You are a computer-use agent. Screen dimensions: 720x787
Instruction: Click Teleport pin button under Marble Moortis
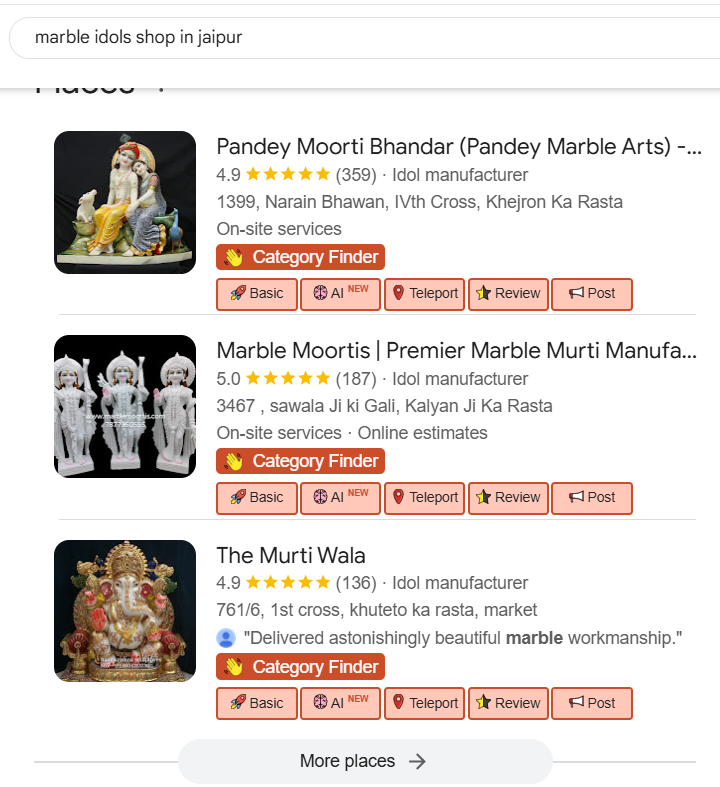[x=424, y=498]
